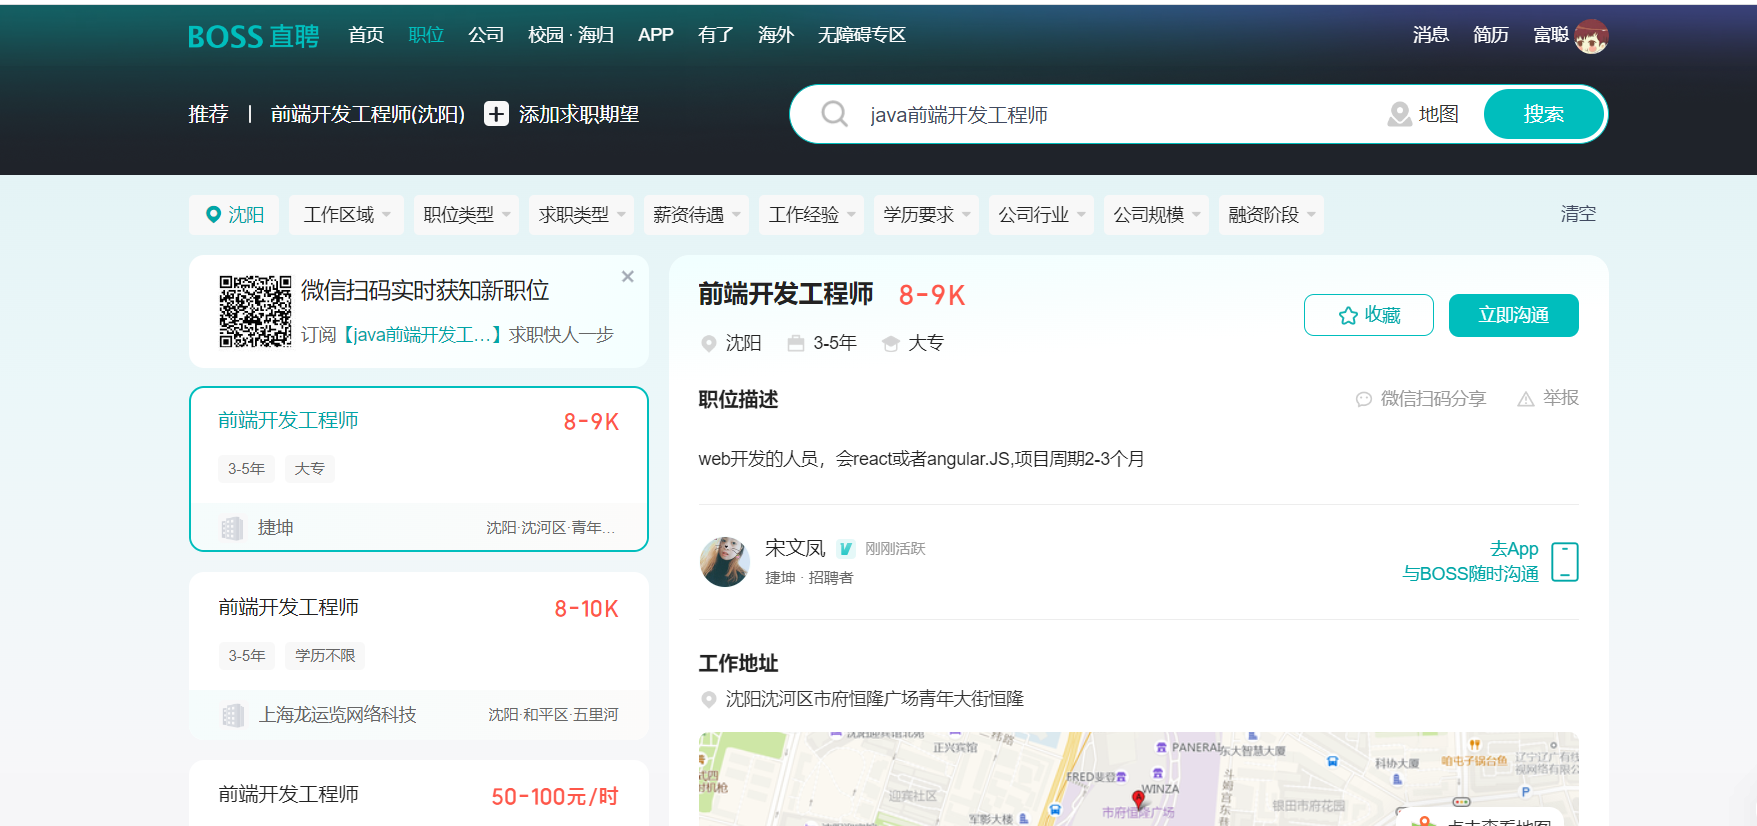The image size is (1757, 826).
Task: Close the WeChat QR code subscription banner
Action: point(628,277)
